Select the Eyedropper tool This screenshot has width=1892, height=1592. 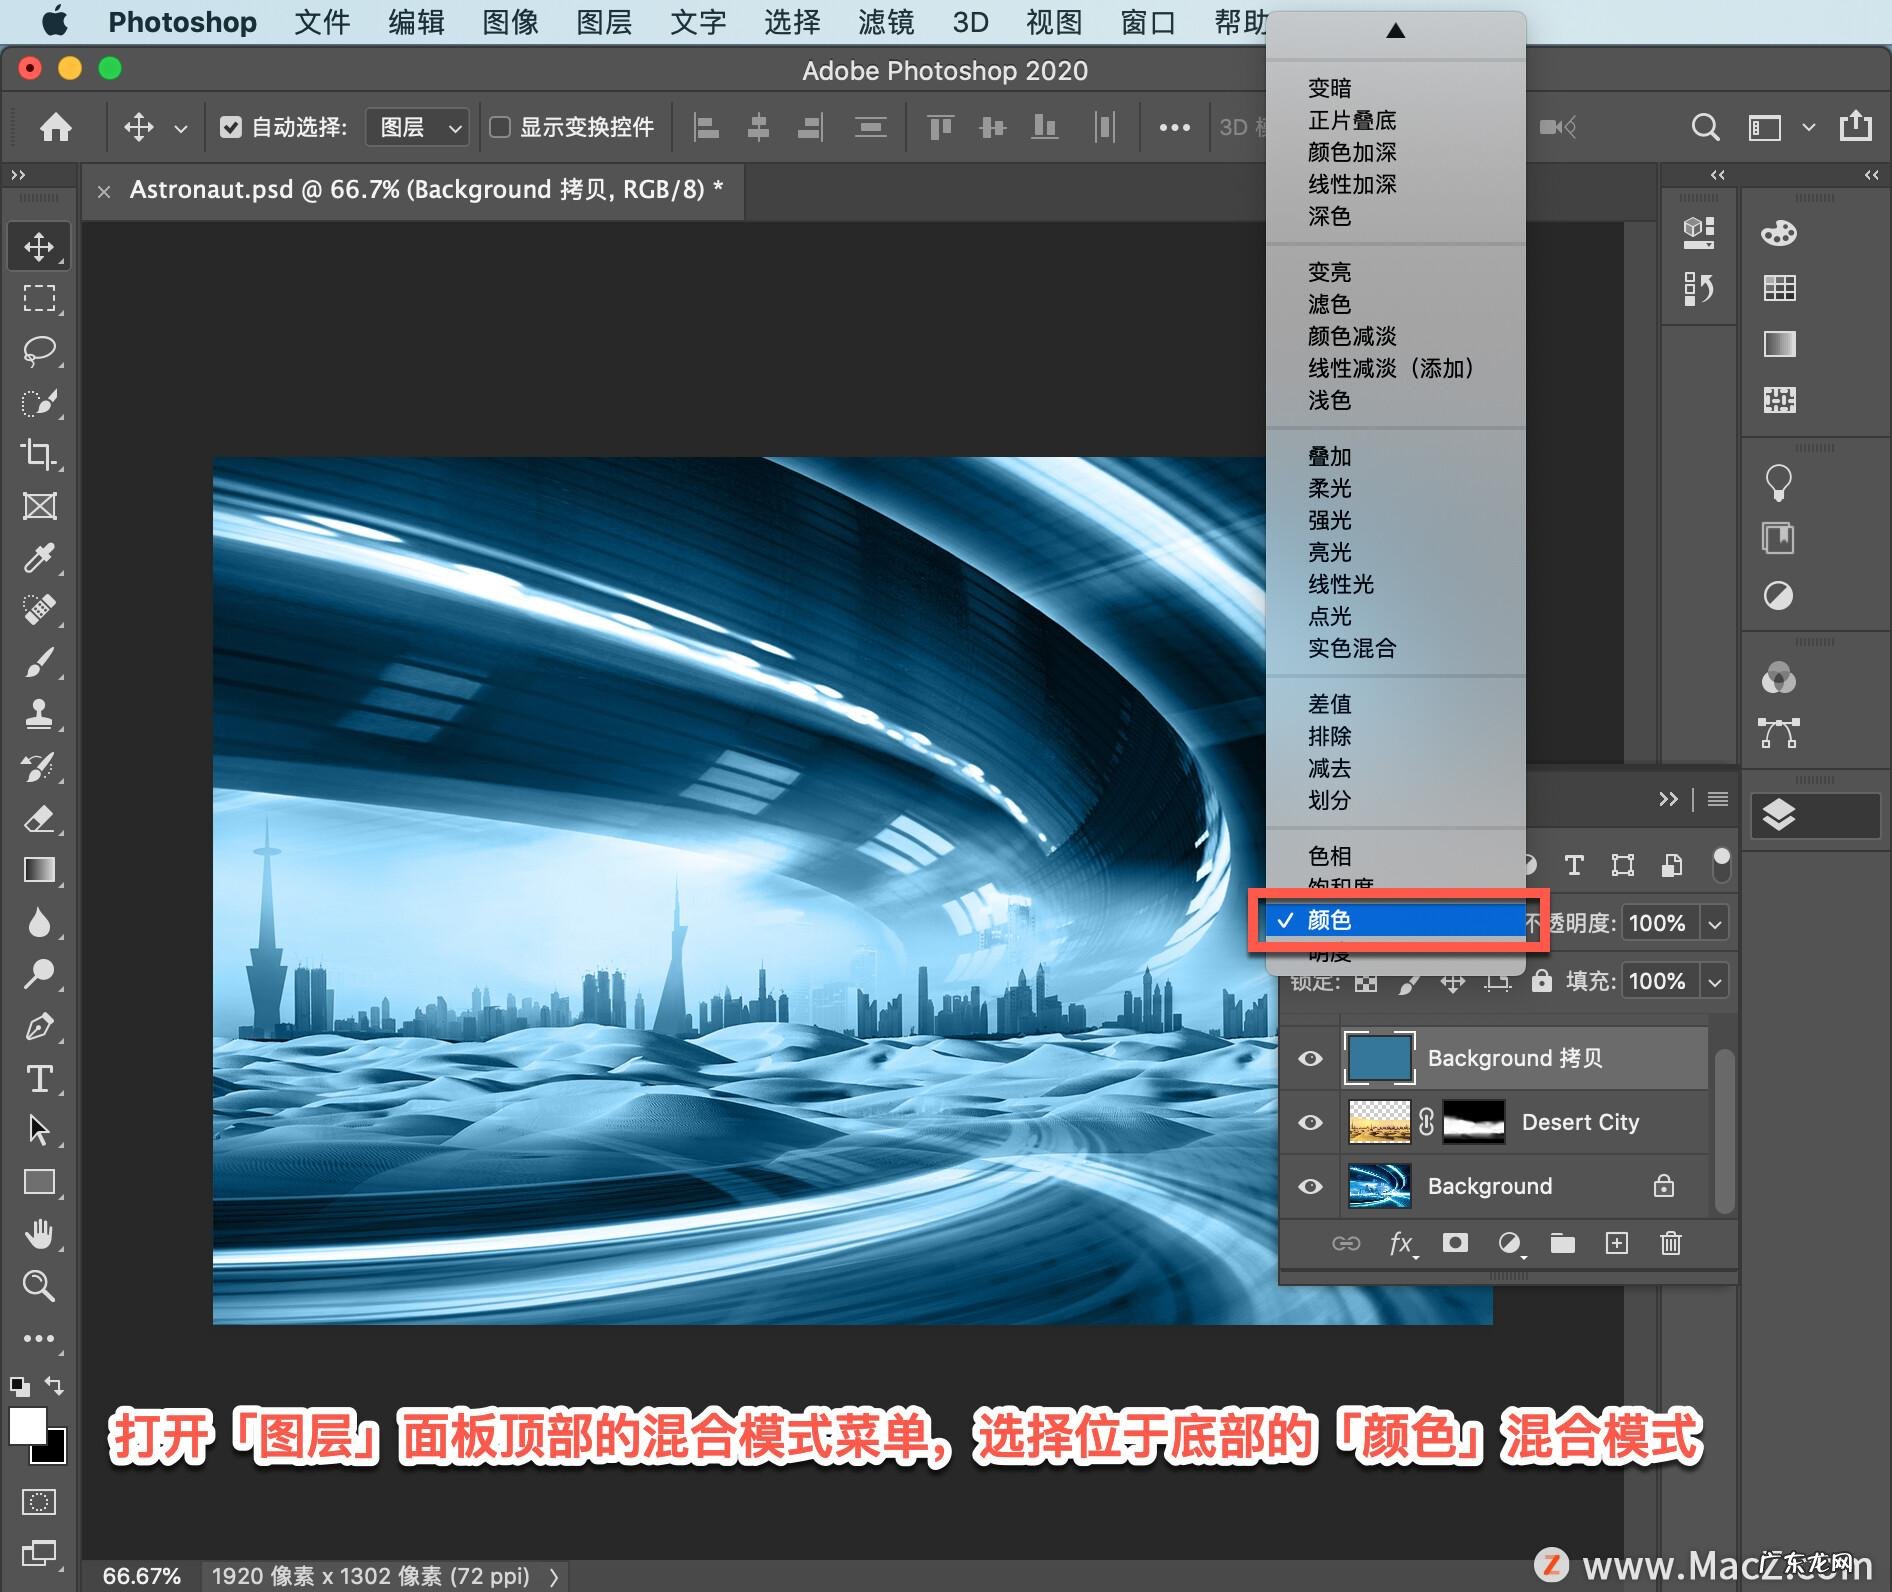coord(39,557)
